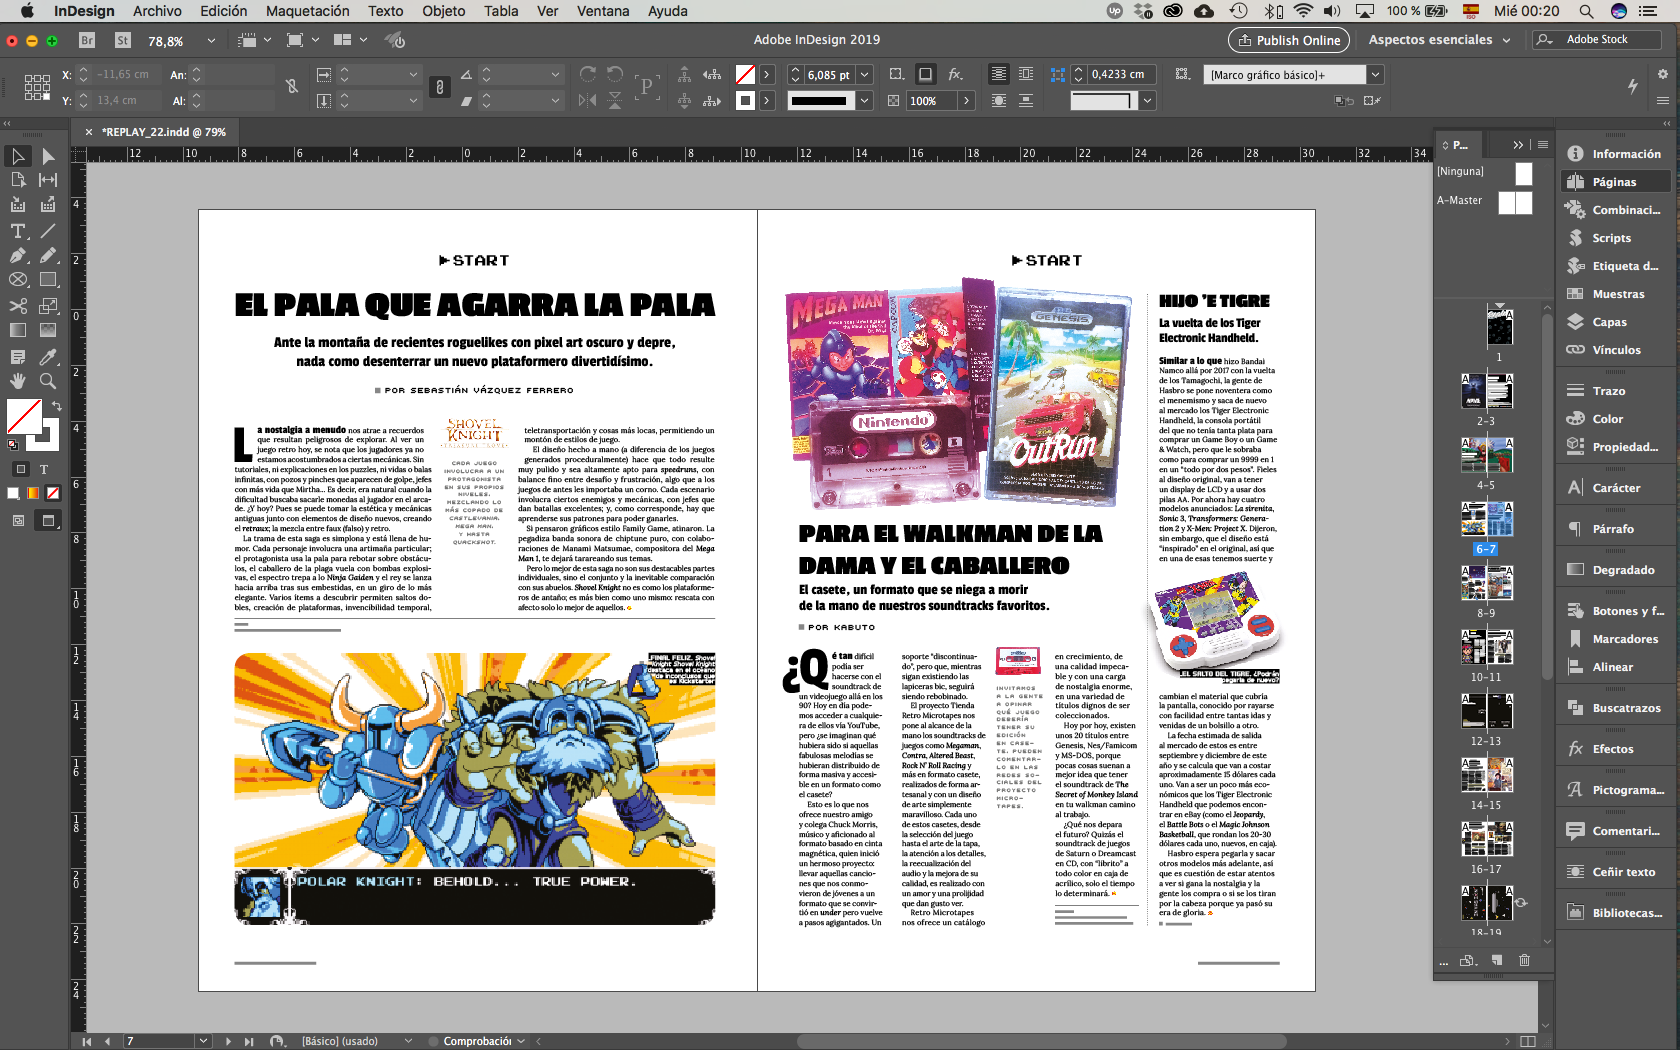Click the fx effects icon in control bar
The image size is (1680, 1050).
pos(956,74)
